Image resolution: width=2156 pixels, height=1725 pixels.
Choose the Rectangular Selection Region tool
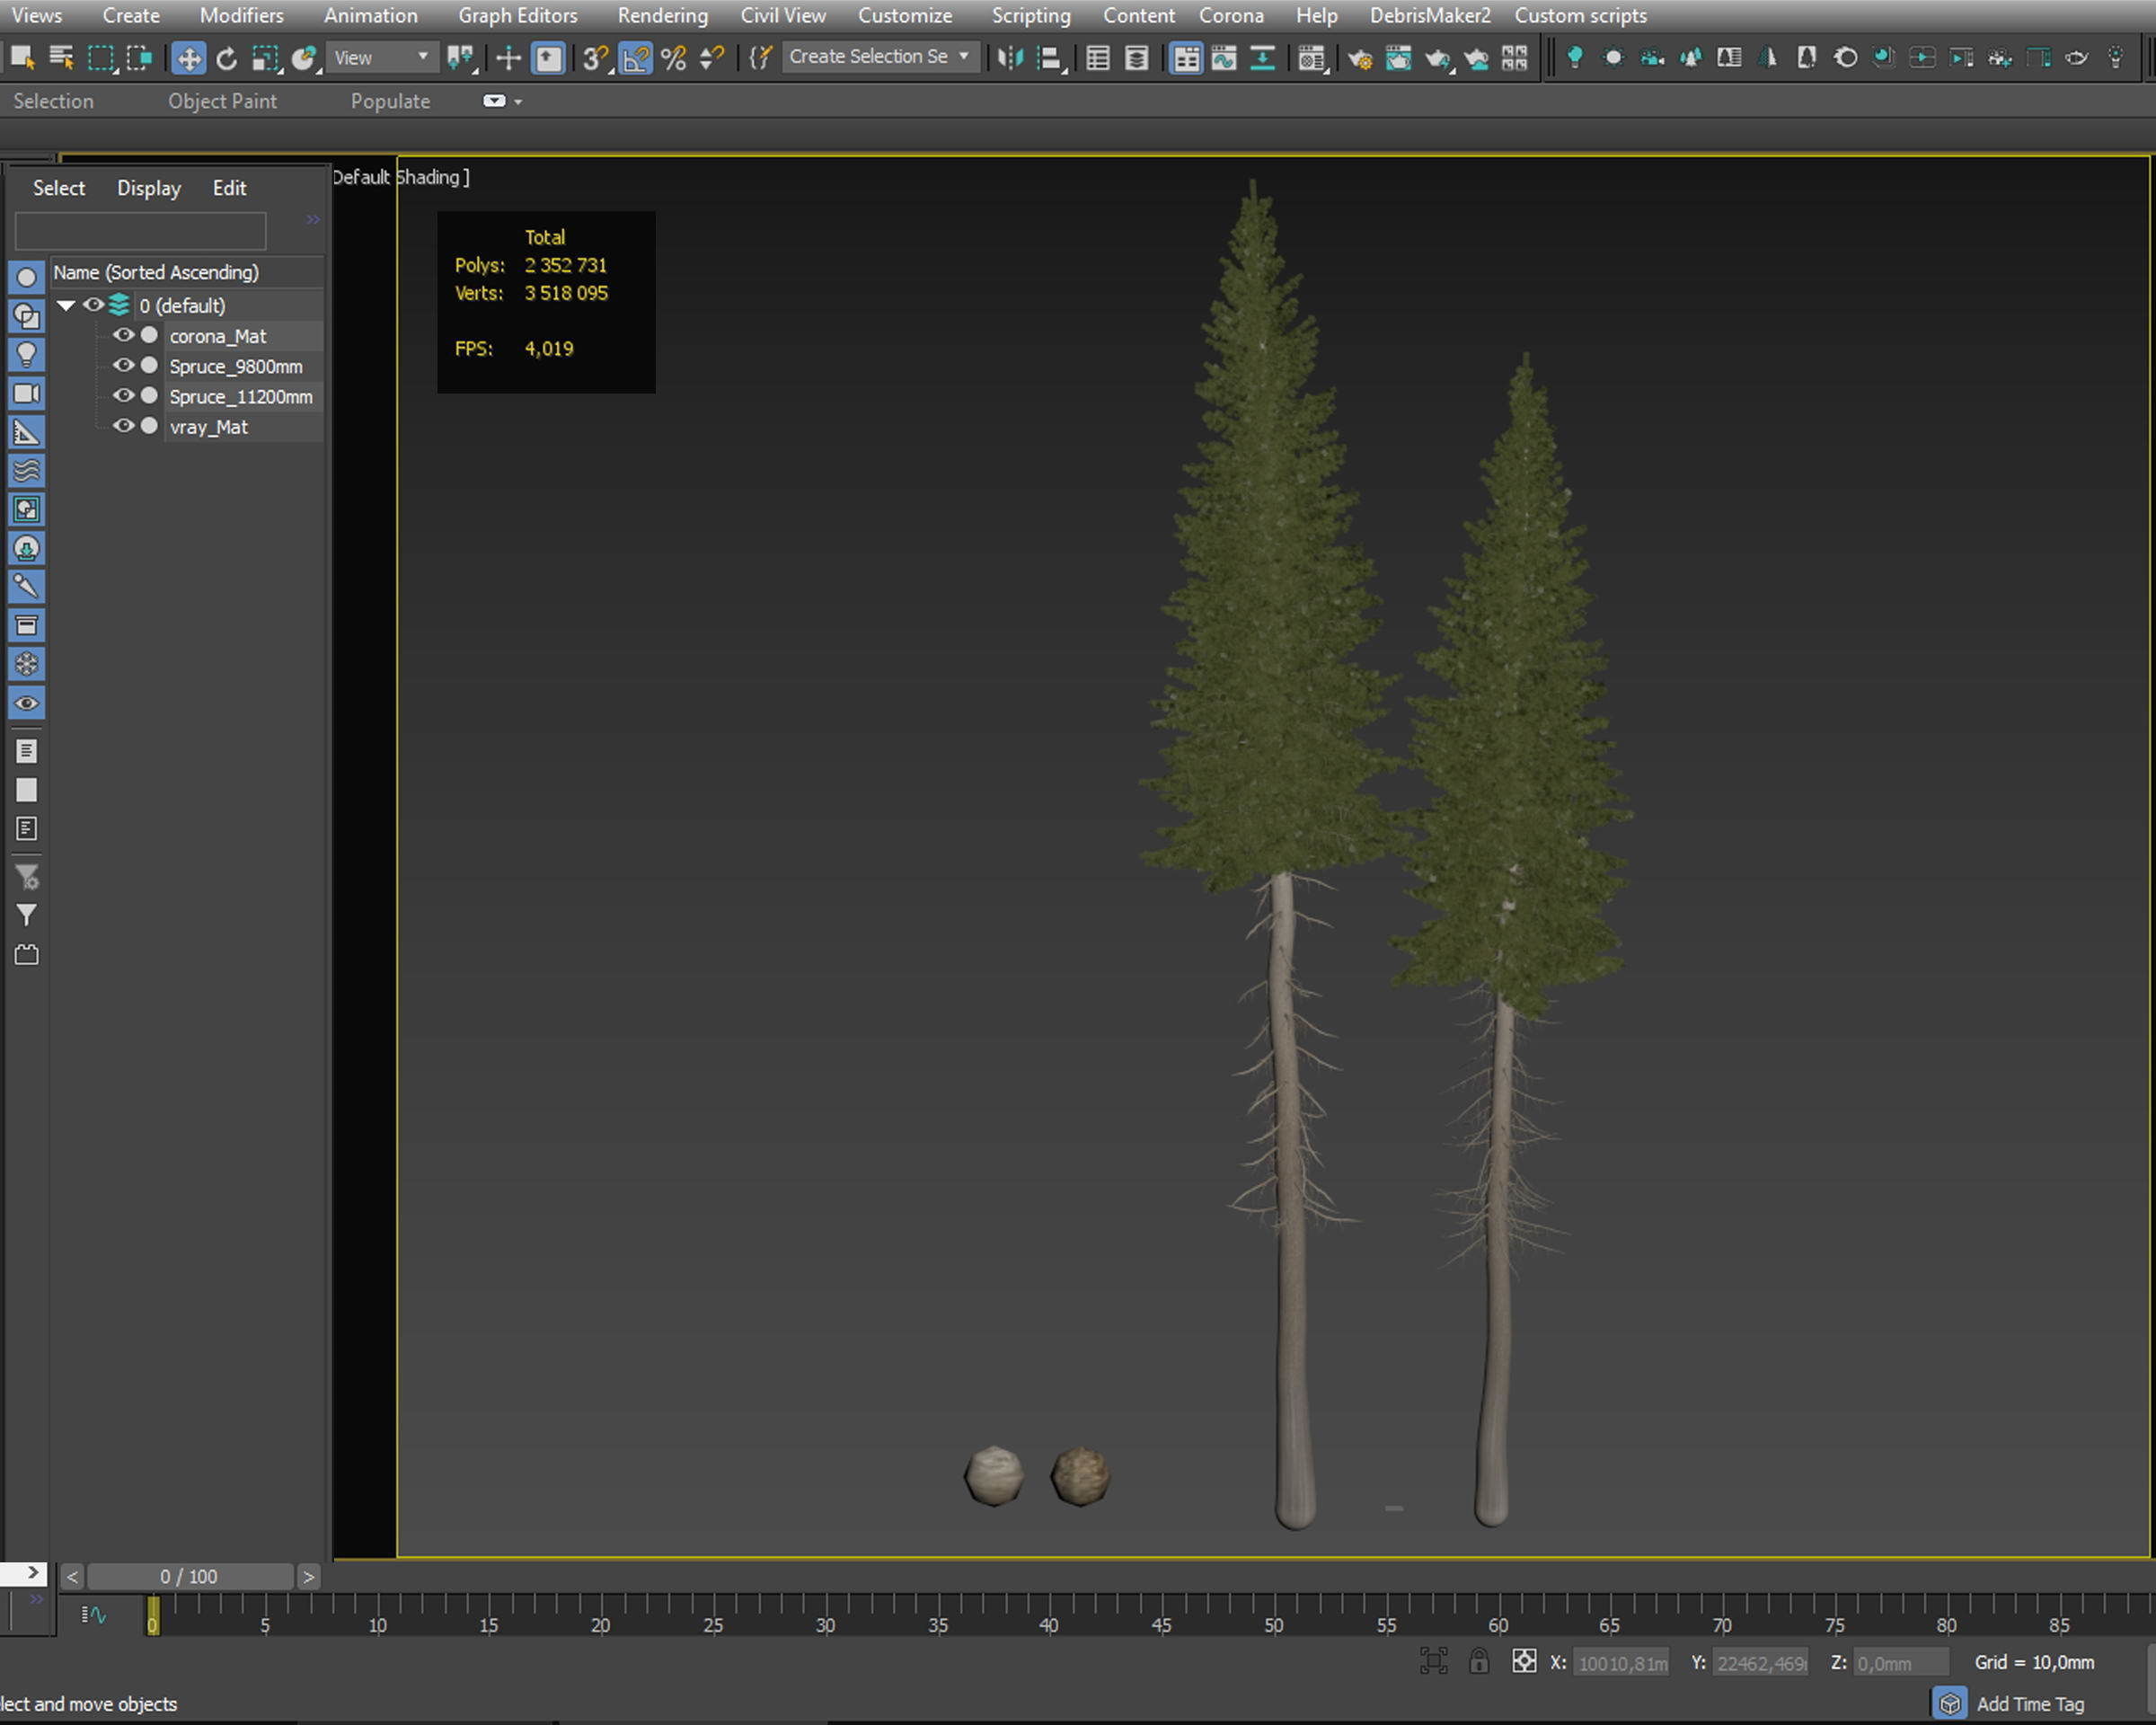click(x=101, y=58)
